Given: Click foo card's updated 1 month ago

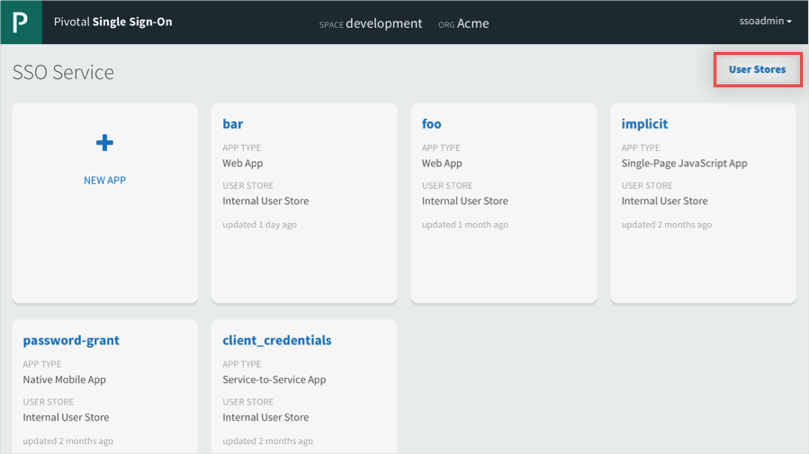Looking at the screenshot, I should point(465,225).
